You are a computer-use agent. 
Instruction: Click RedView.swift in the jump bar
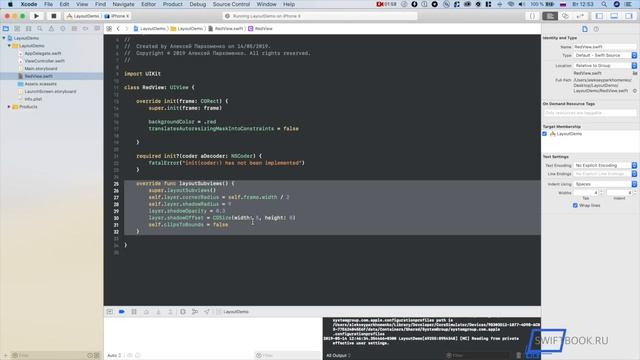[226, 29]
